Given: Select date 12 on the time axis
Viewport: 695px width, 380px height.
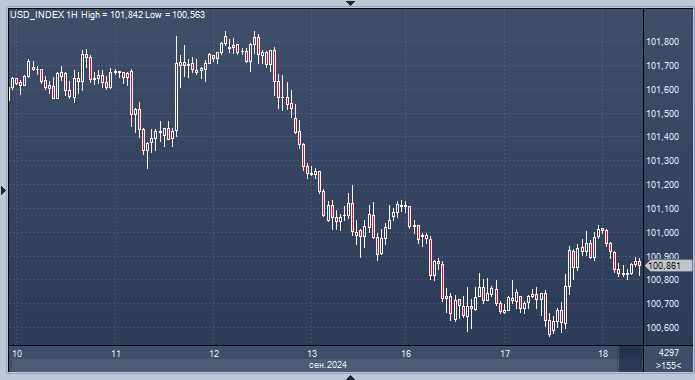Looking at the screenshot, I should click(x=214, y=353).
